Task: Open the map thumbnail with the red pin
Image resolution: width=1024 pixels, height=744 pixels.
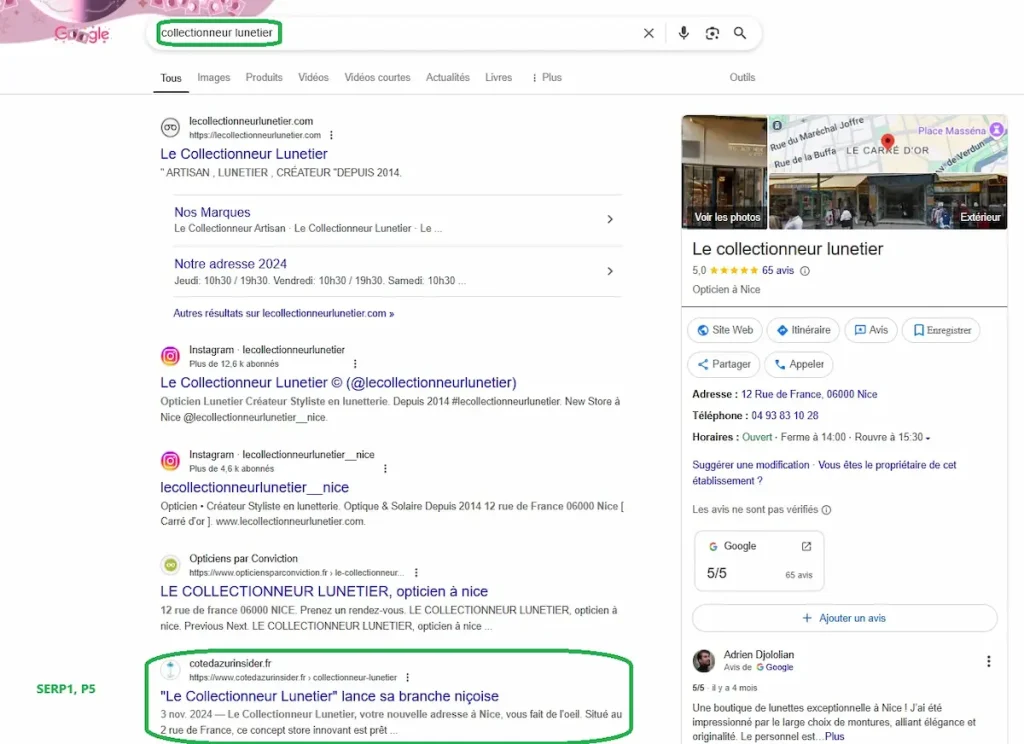Action: pyautogui.click(x=888, y=144)
